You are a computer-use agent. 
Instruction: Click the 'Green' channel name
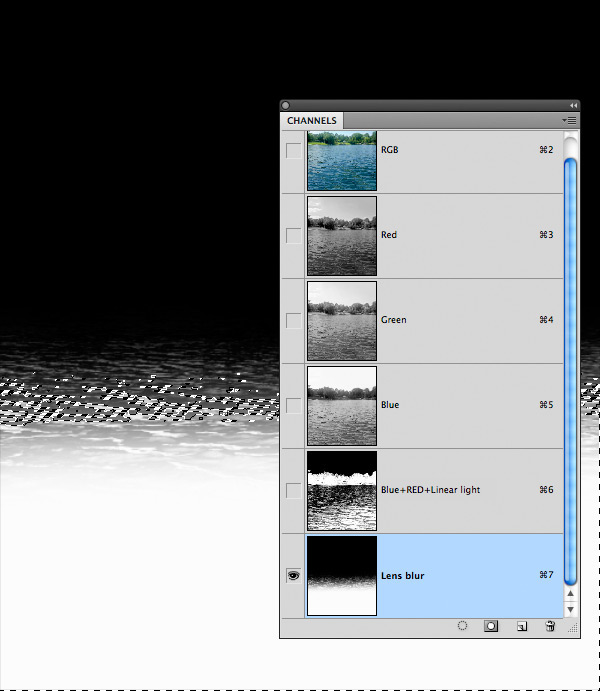click(393, 320)
